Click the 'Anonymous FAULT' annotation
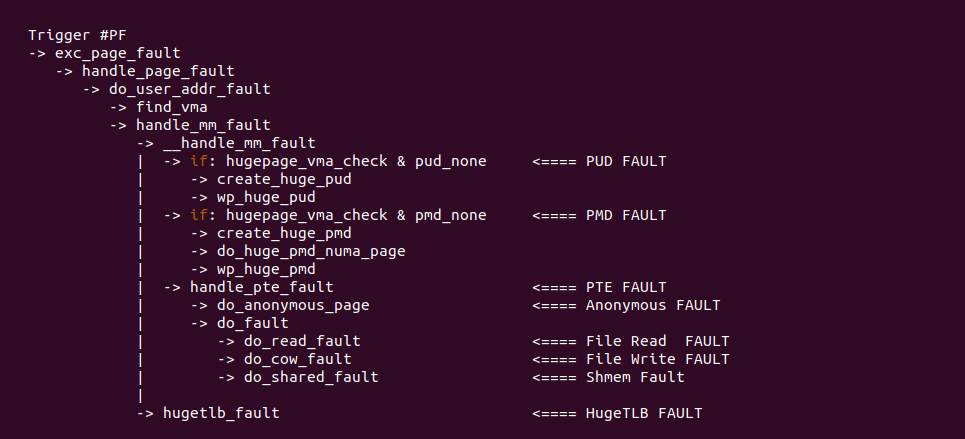Viewport: 965px width, 439px height. click(x=653, y=305)
